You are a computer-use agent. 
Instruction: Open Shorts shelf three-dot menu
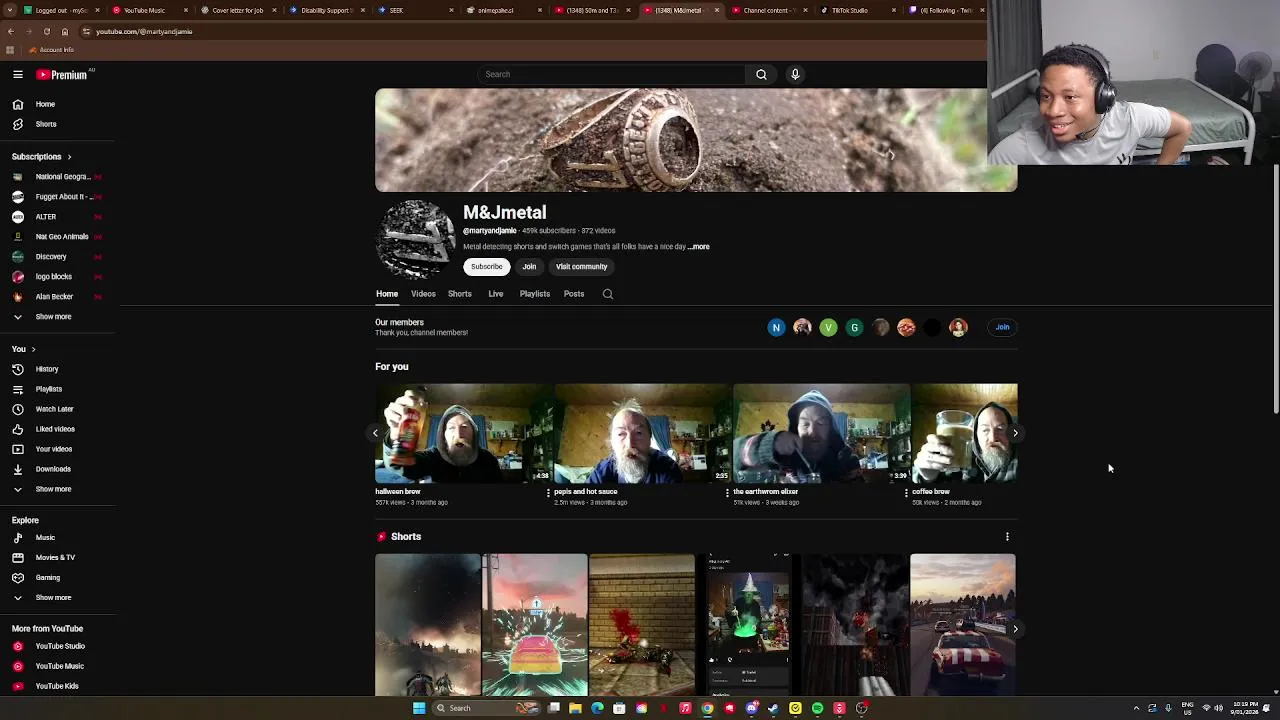1007,537
